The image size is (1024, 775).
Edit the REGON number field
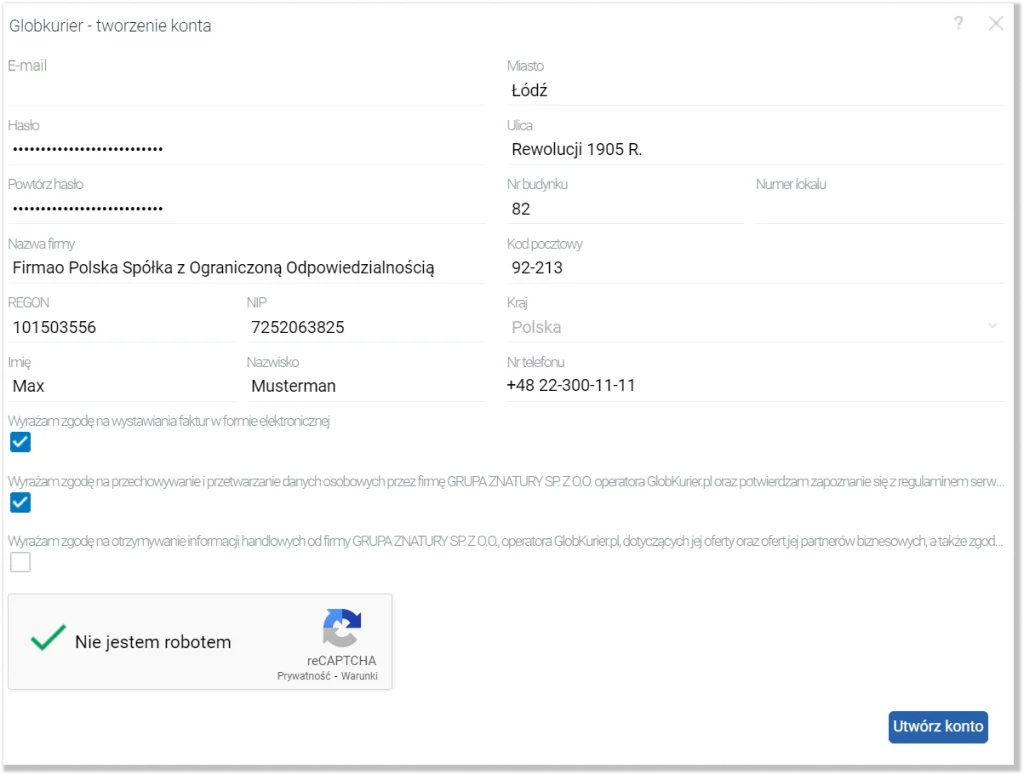(x=122, y=327)
